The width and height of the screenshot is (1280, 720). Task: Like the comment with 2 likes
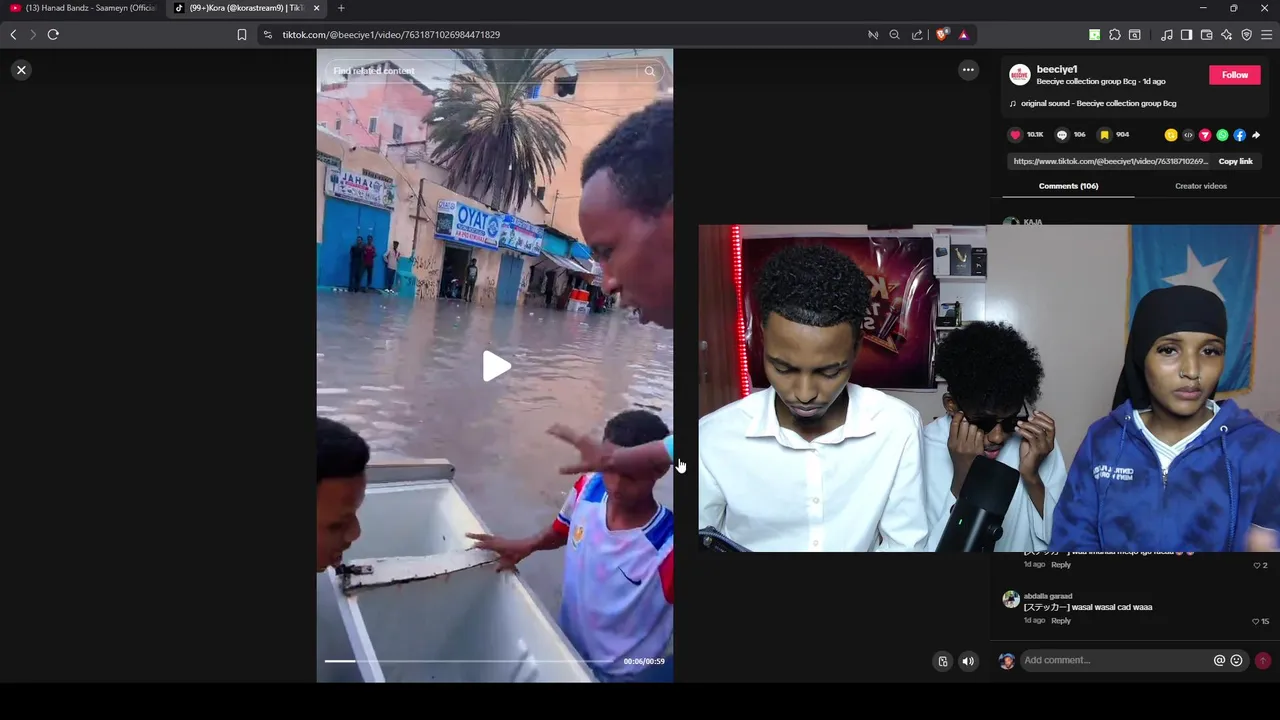[1257, 566]
